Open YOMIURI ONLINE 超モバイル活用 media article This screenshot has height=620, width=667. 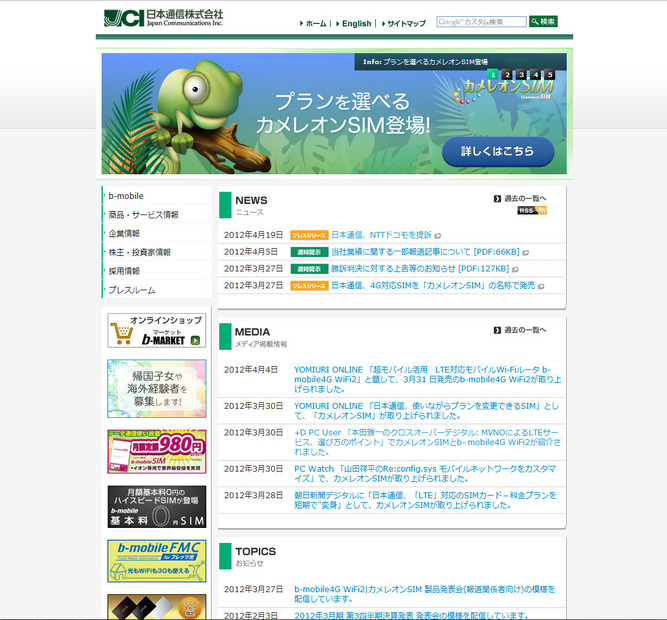[x=428, y=379]
